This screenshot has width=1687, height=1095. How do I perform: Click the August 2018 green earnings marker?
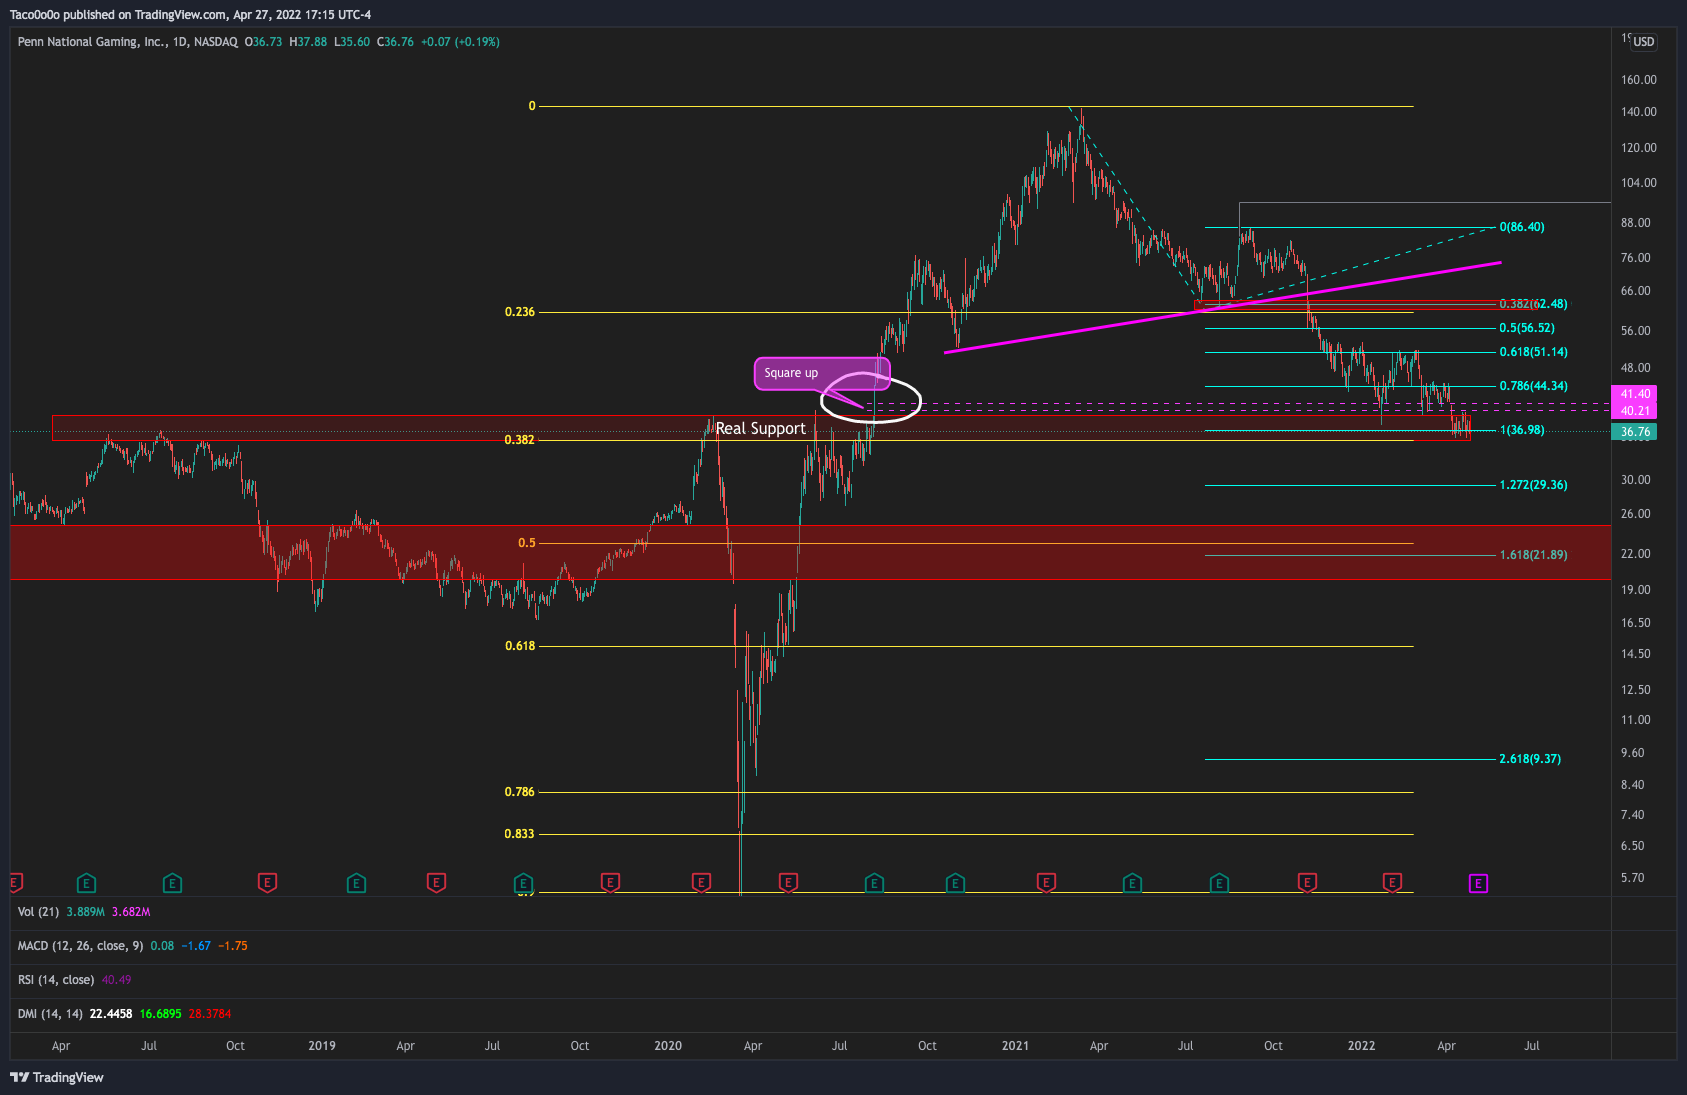[172, 883]
